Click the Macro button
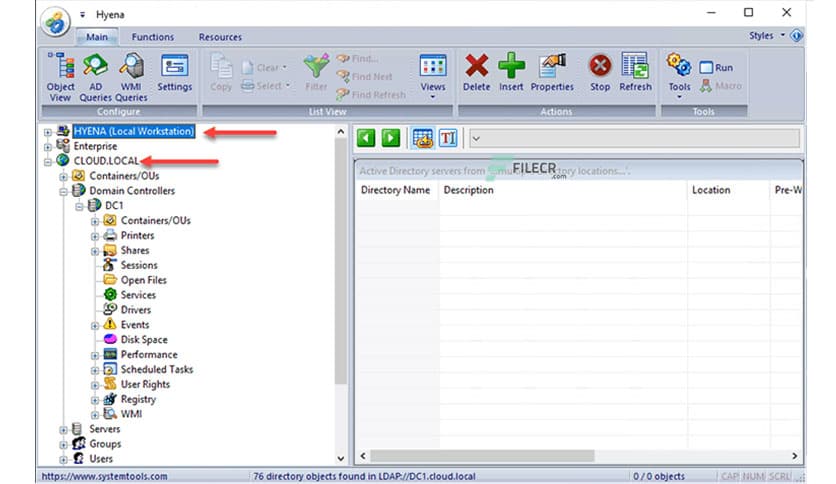The width and height of the screenshot is (836, 484). coord(721,85)
